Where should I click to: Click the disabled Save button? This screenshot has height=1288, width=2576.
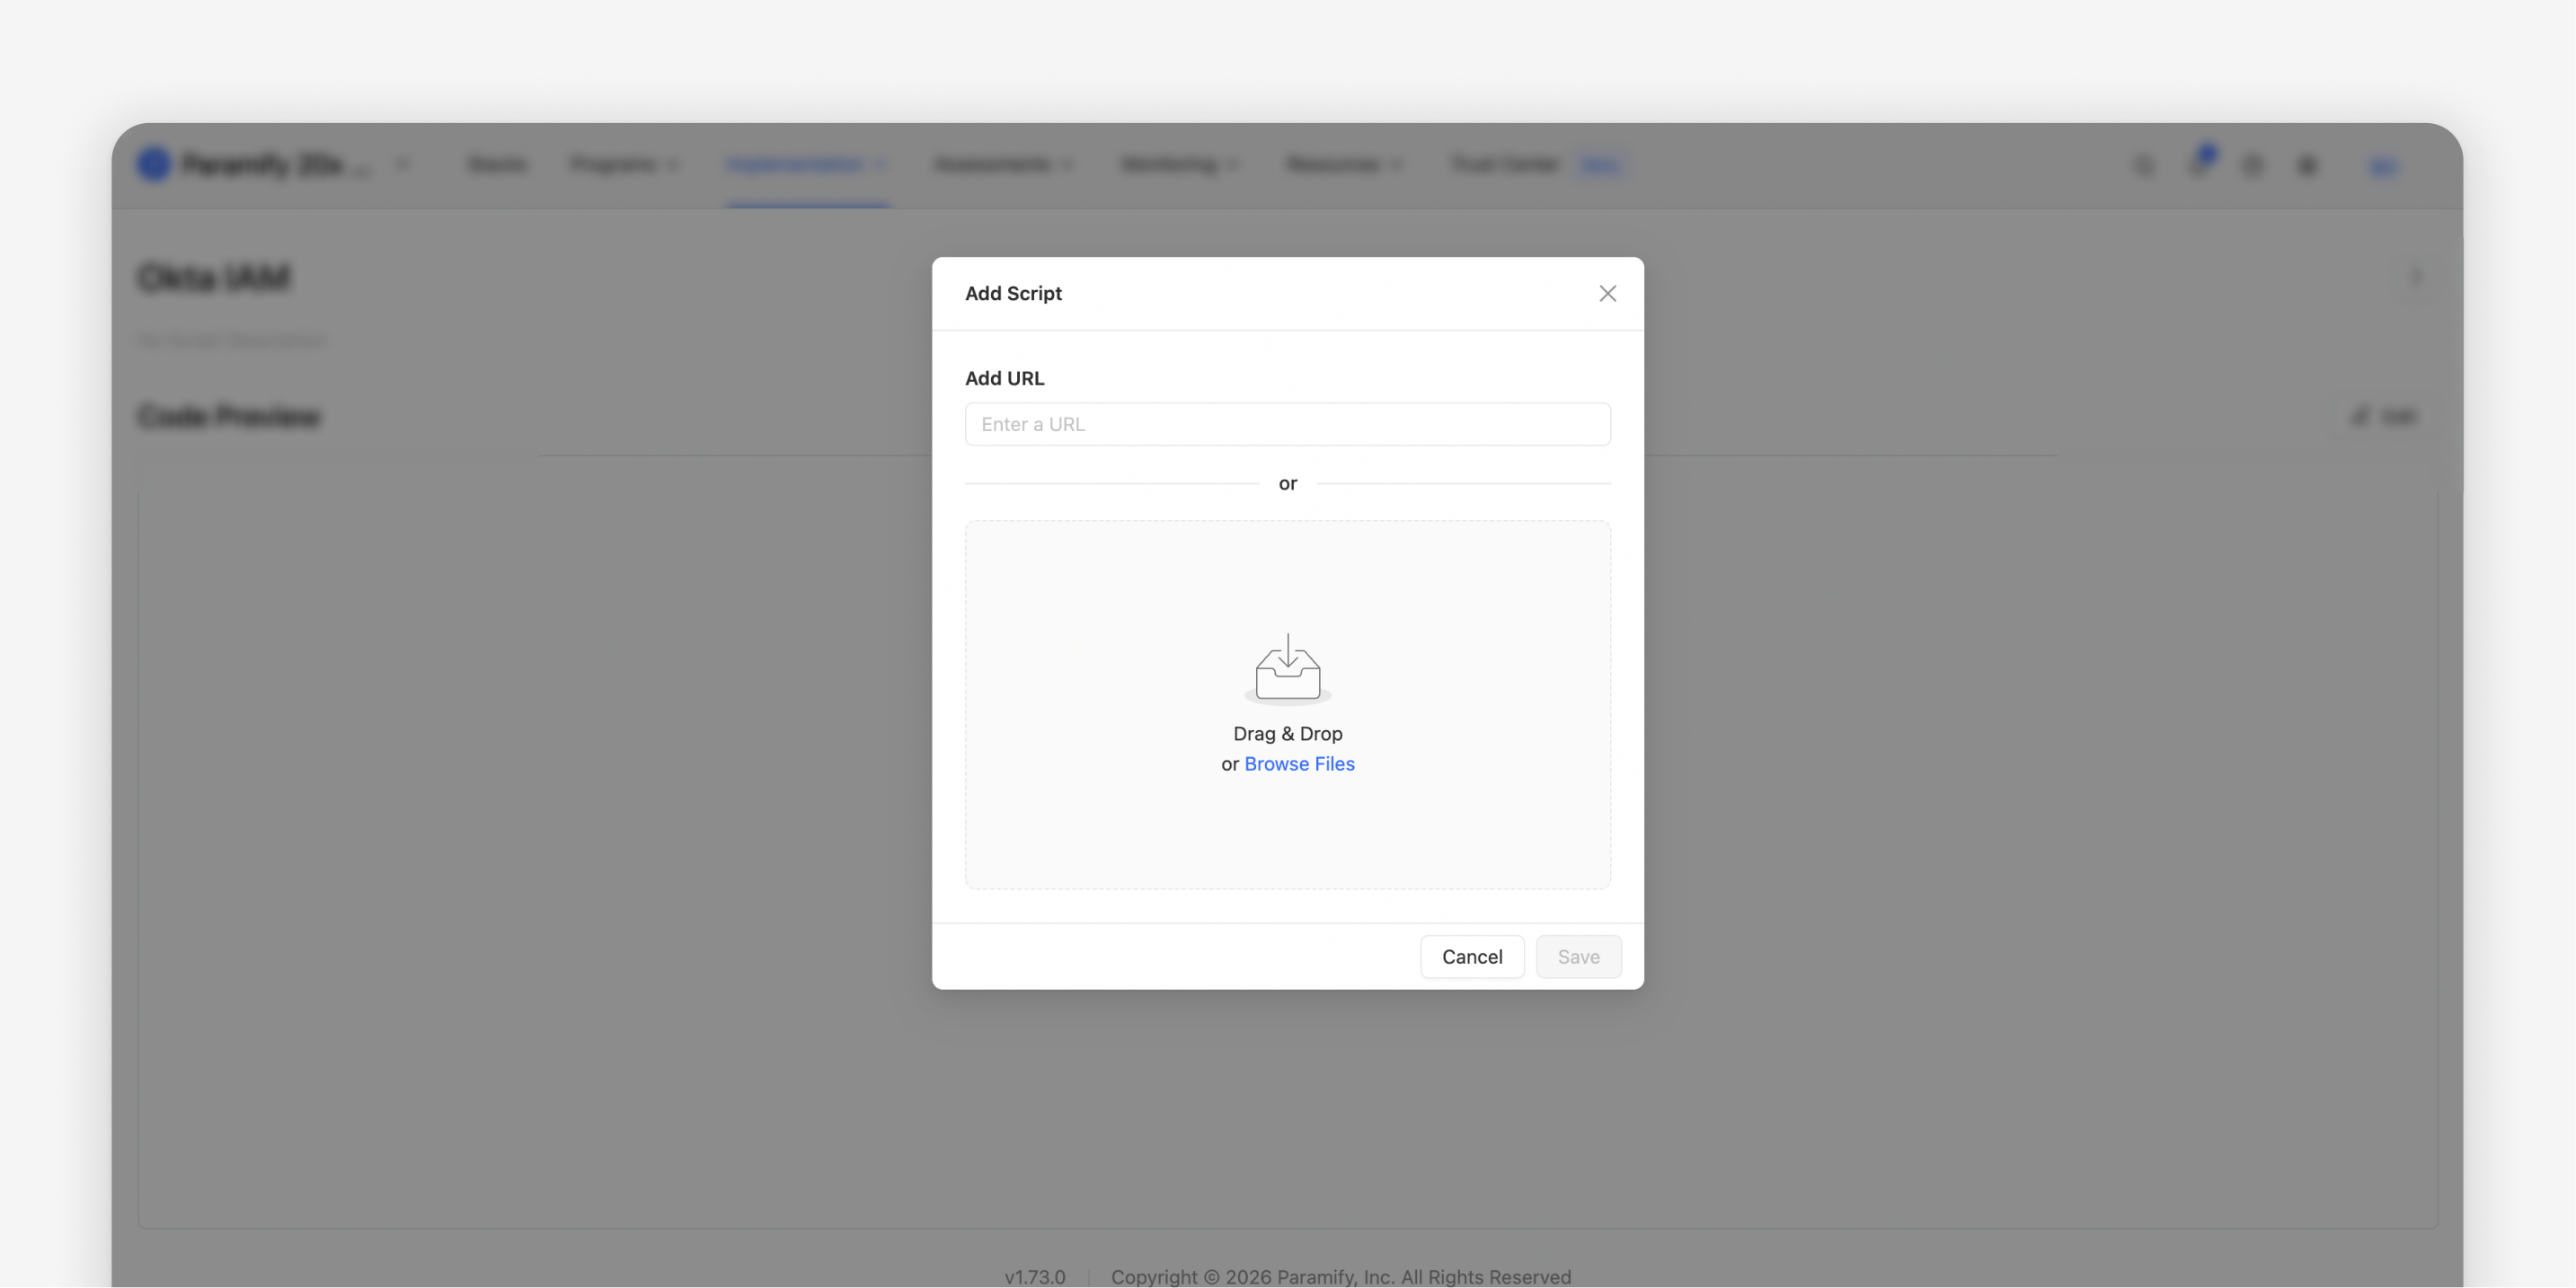pos(1578,957)
